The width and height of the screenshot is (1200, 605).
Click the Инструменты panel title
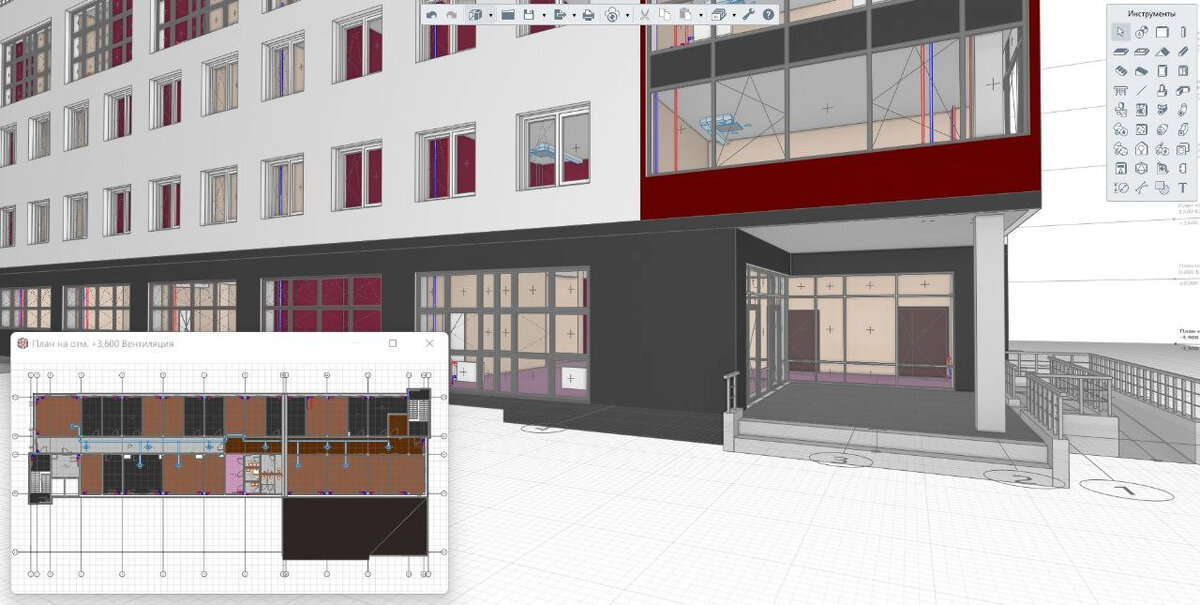[x=1151, y=13]
